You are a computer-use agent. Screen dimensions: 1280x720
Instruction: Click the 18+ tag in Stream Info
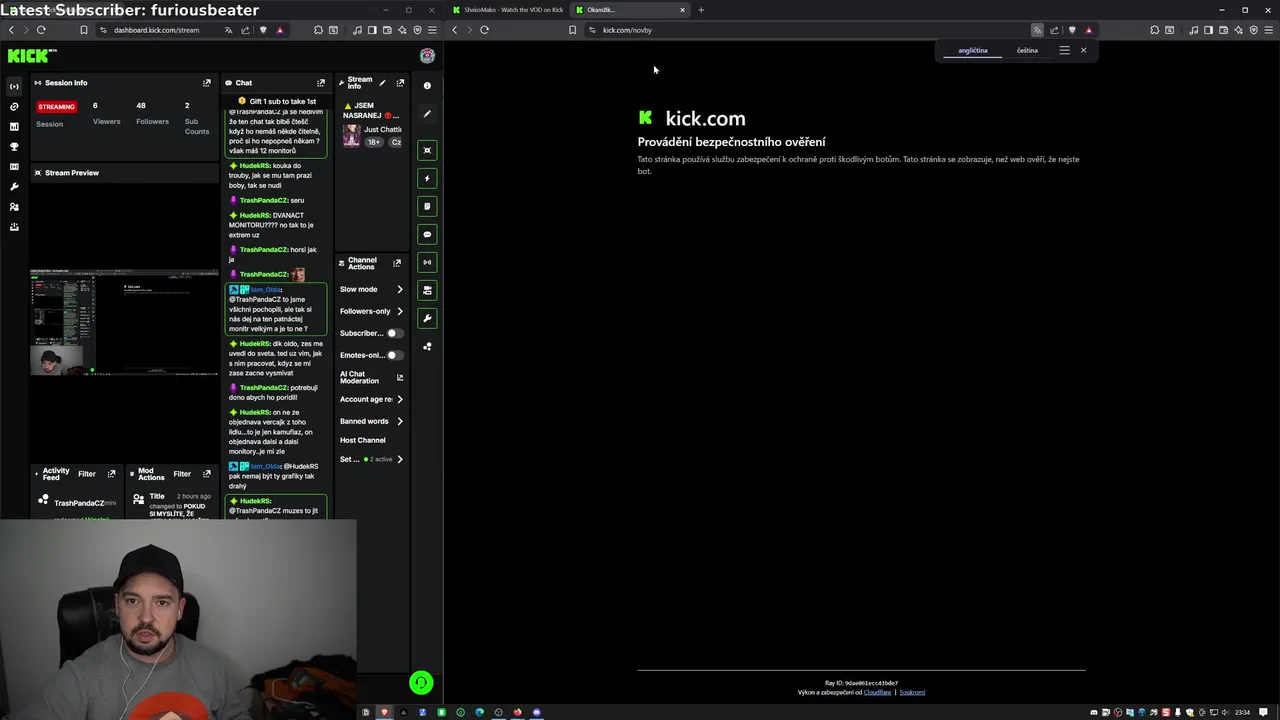(x=374, y=142)
